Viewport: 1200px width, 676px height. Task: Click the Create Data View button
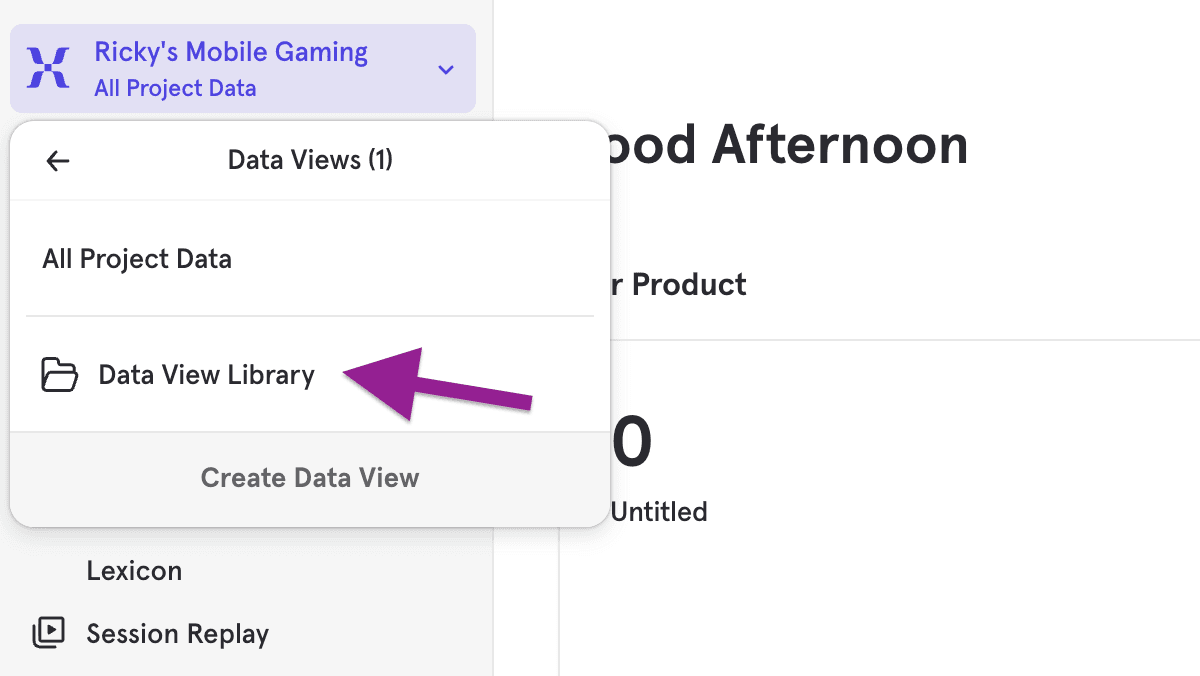tap(310, 478)
